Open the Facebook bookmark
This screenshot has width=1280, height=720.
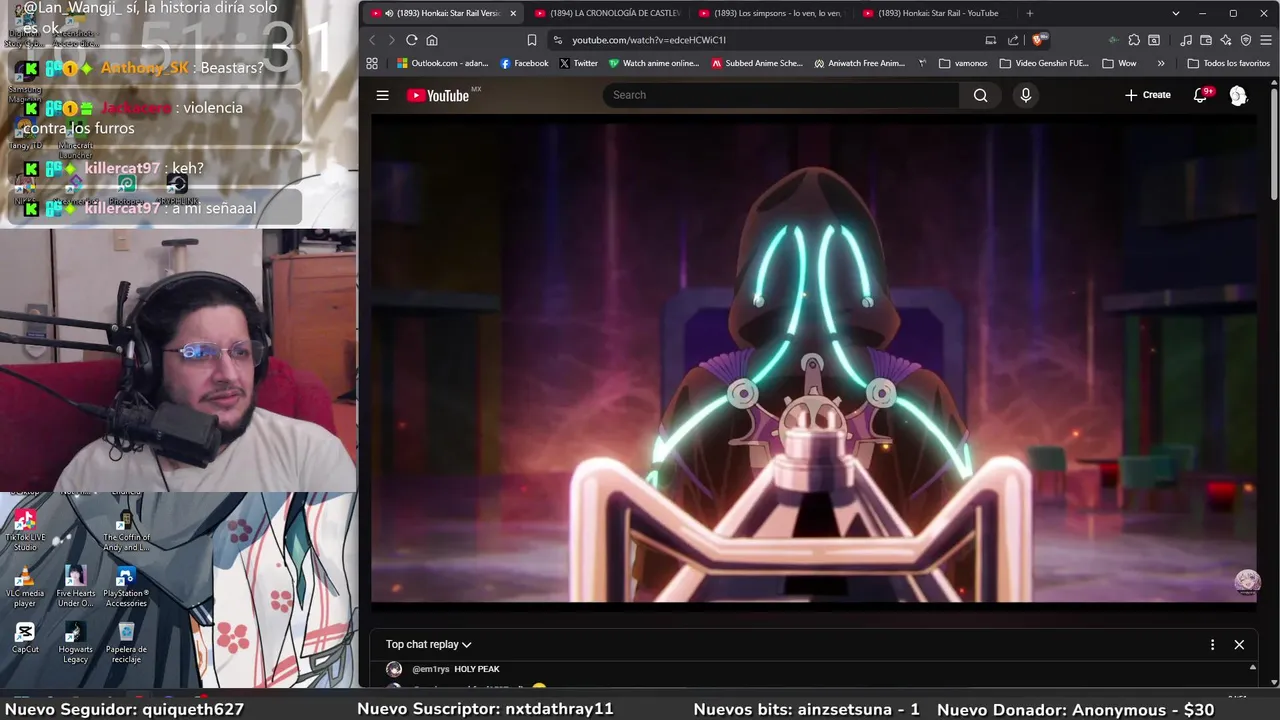click(524, 63)
